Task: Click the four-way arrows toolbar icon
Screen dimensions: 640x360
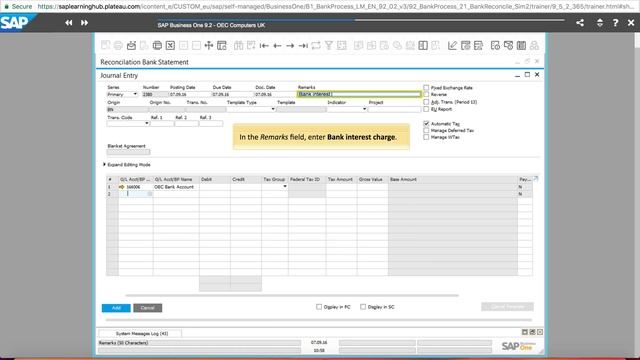Action: pos(209,45)
